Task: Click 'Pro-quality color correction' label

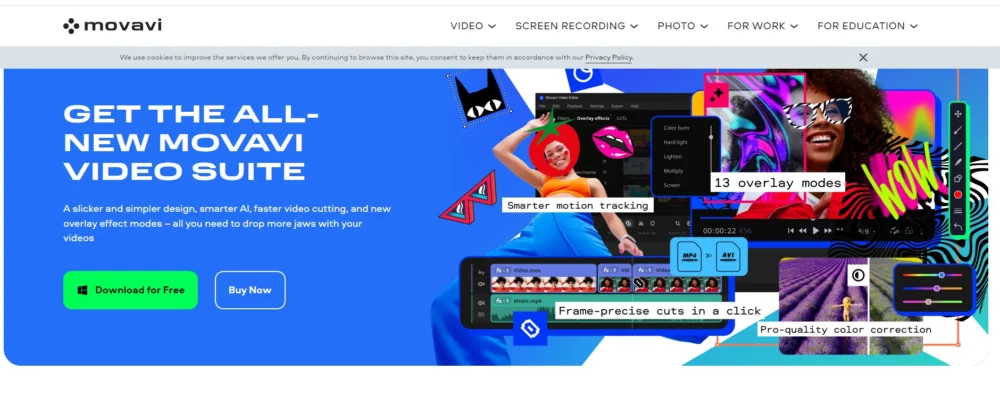Action: point(846,329)
